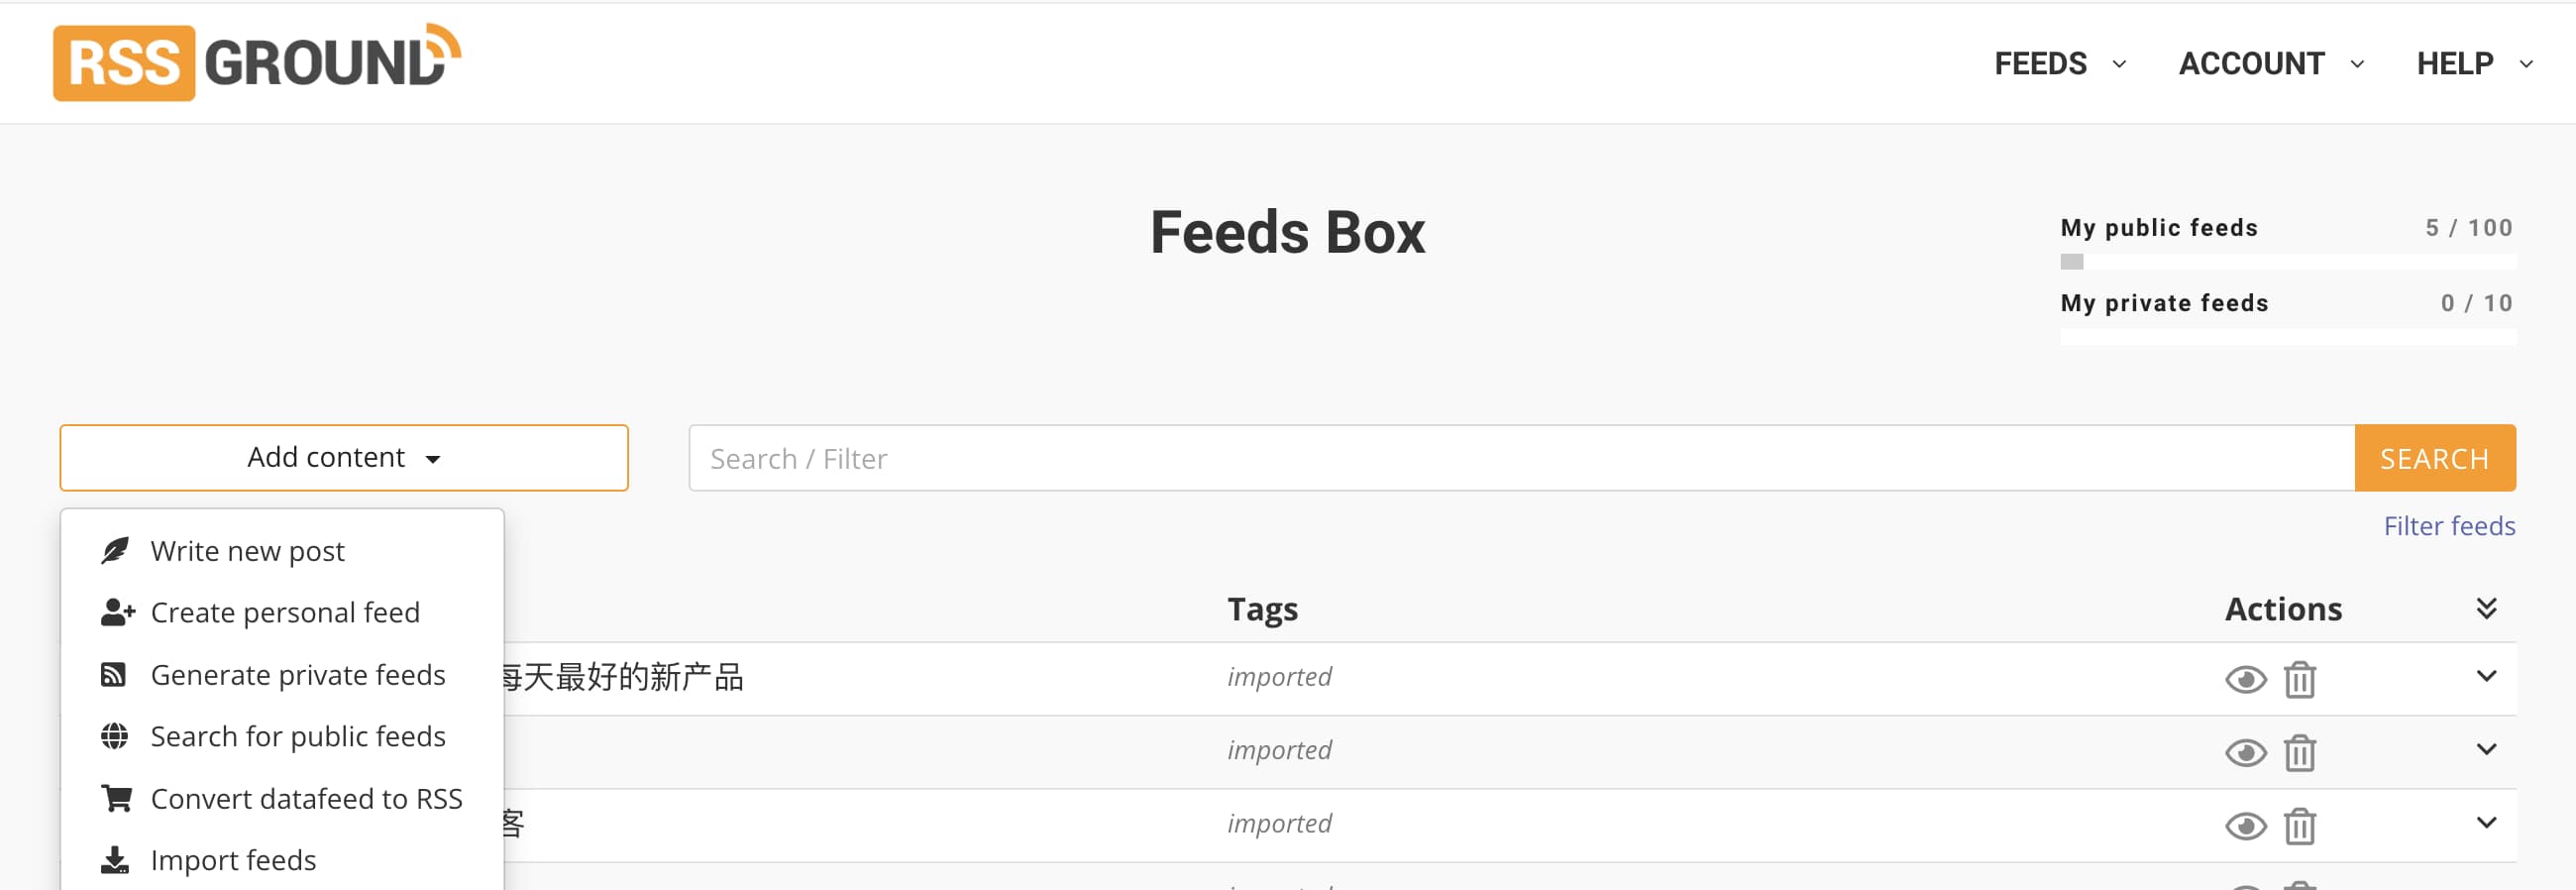Open the Add content dropdown

point(343,458)
